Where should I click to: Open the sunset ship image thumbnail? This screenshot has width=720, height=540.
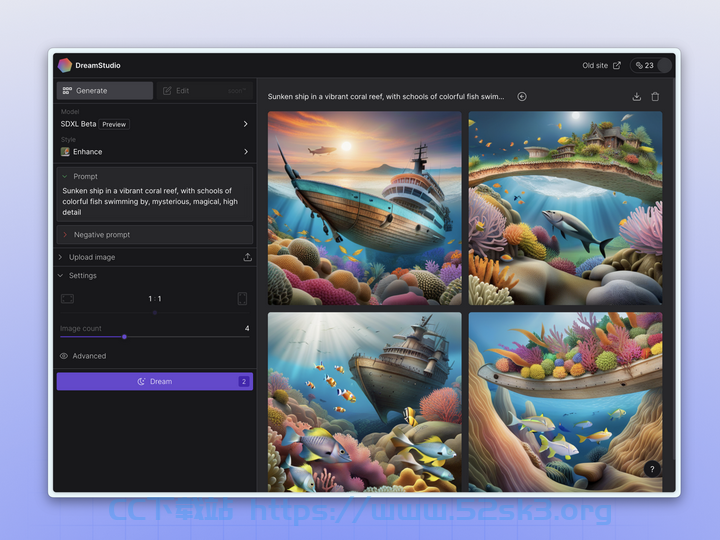click(x=365, y=208)
